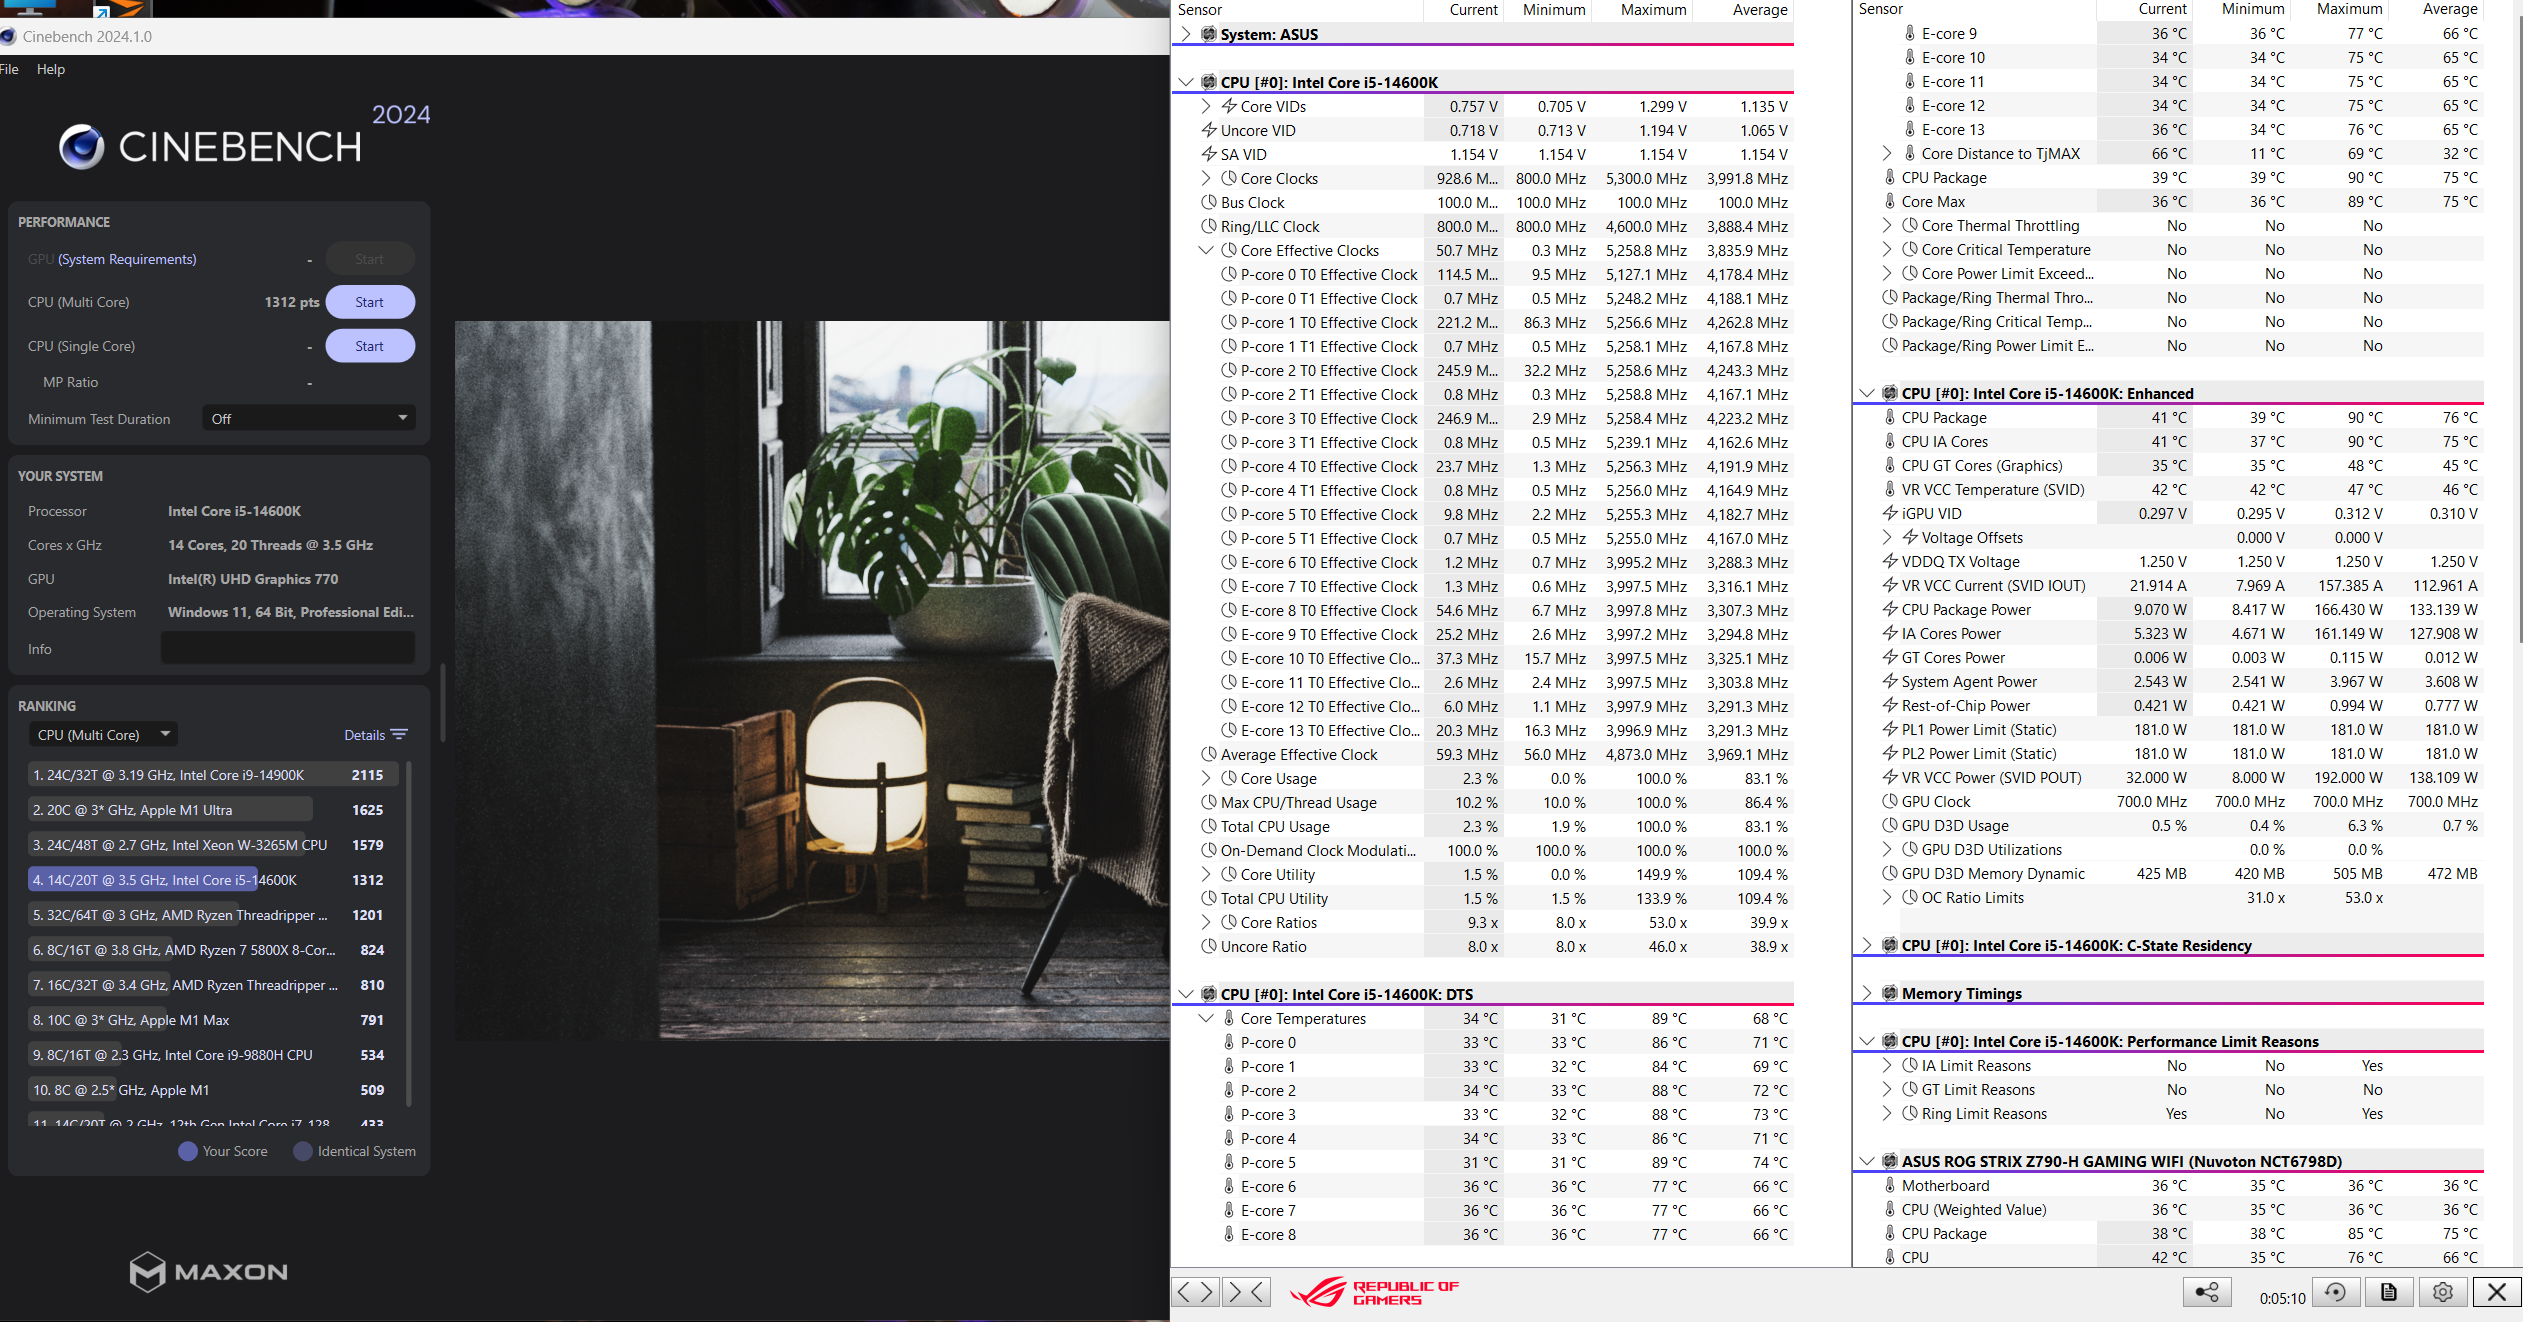Image resolution: width=2523 pixels, height=1322 pixels.
Task: Select the highlighted Intel Core i5-14600K ranking bar
Action: pos(143,880)
